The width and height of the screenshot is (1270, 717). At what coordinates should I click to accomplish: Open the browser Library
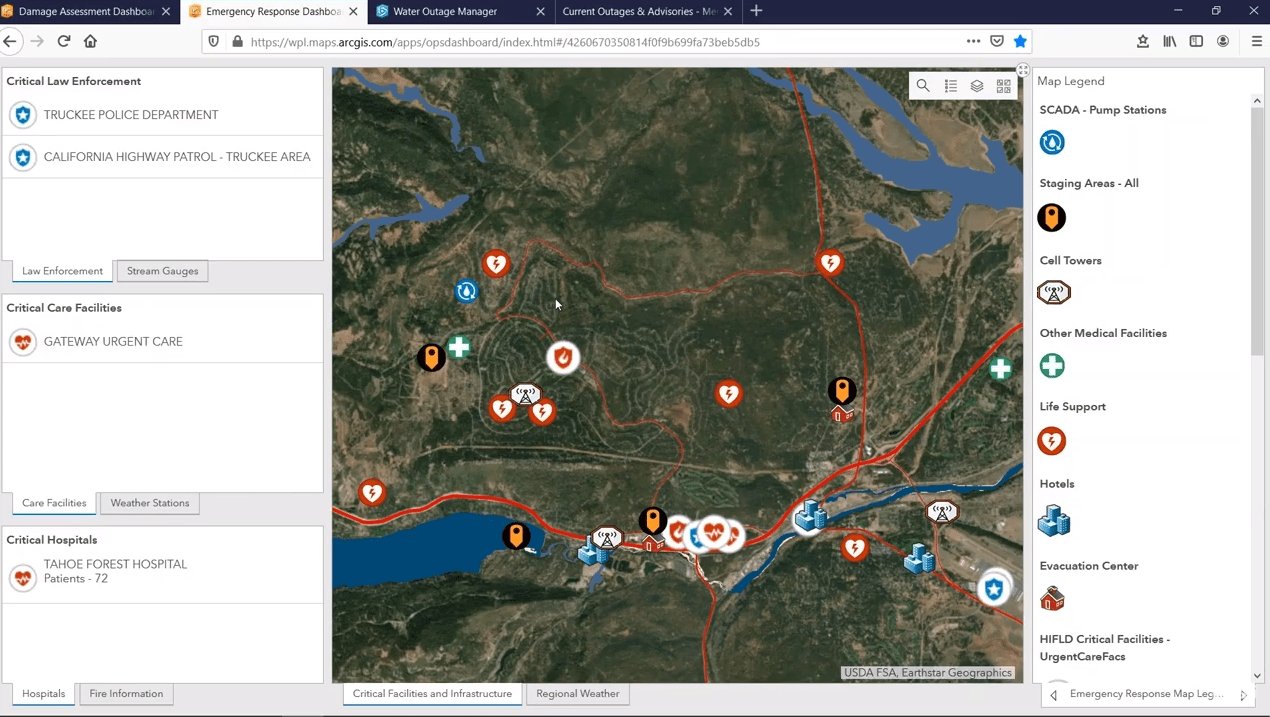coord(1170,42)
